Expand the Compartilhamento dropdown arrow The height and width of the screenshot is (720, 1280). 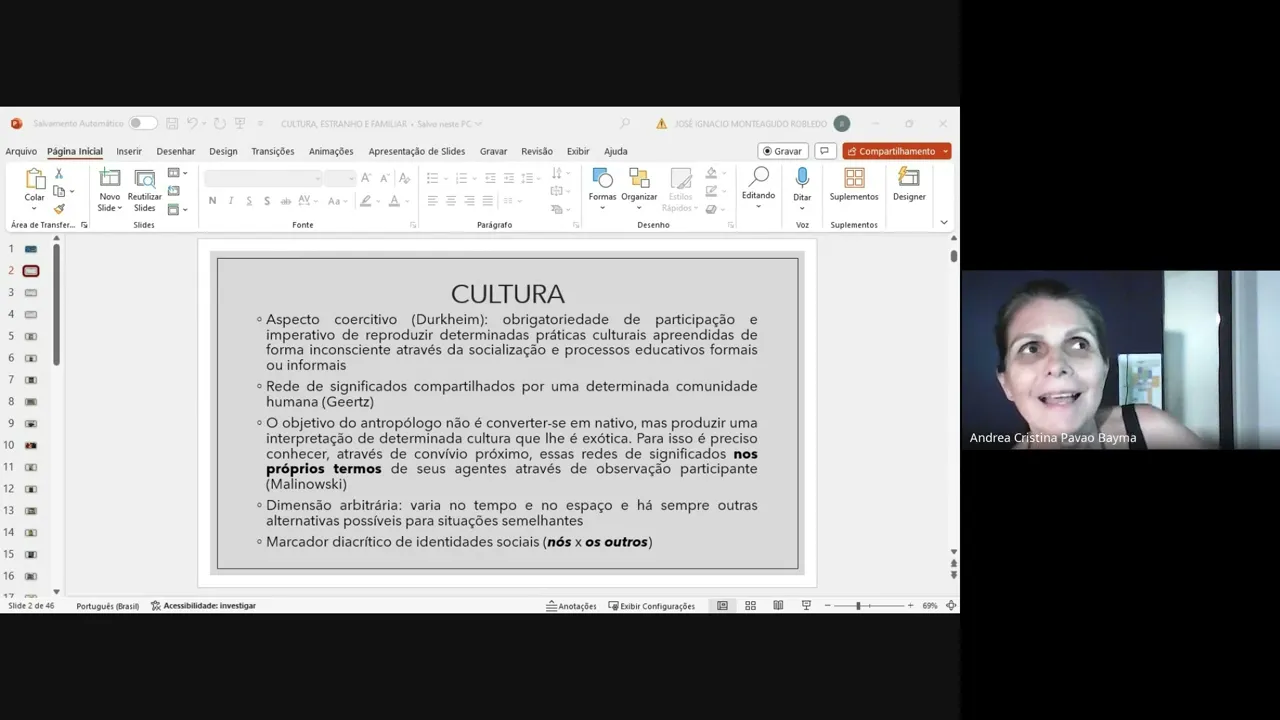[x=945, y=151]
